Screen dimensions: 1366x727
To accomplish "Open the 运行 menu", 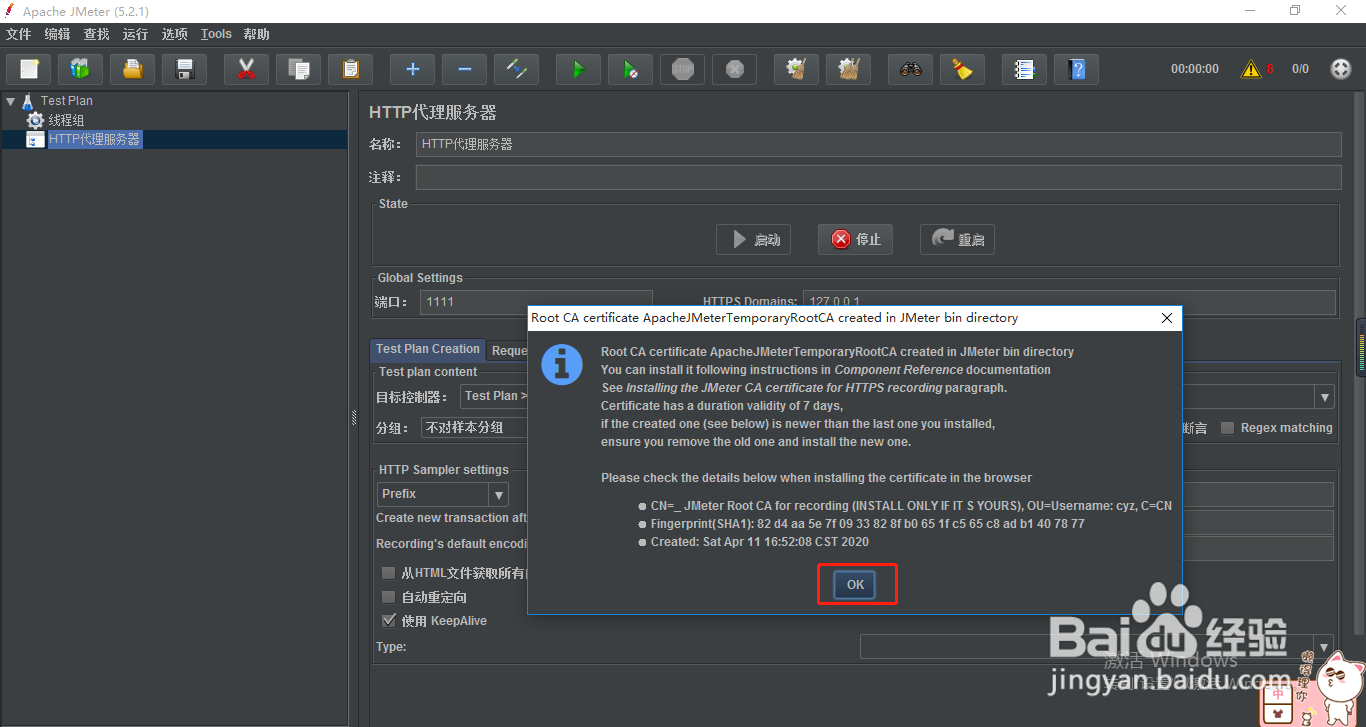I will 136,34.
